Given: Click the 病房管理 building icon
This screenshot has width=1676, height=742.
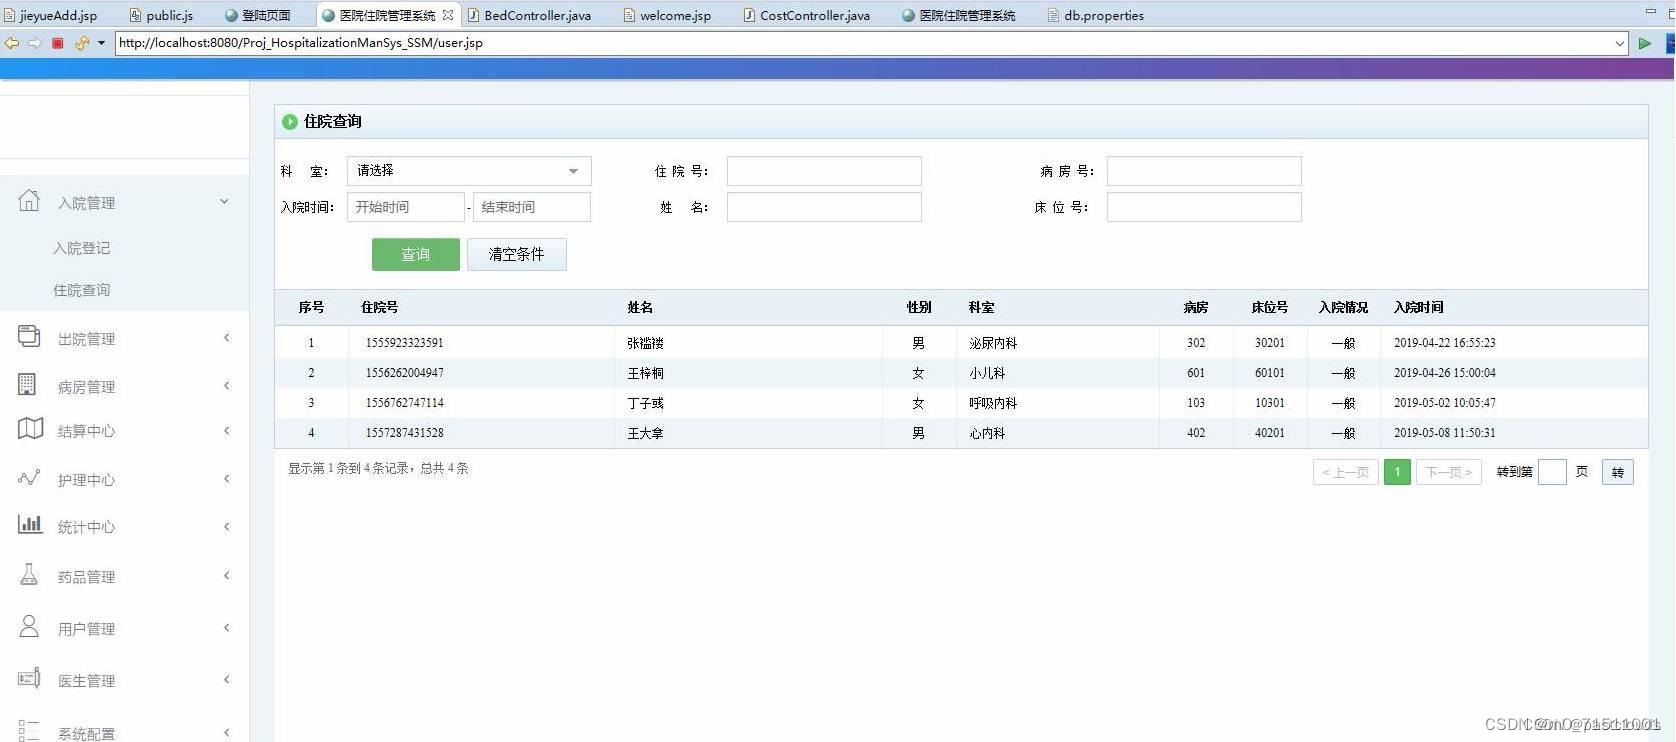Looking at the screenshot, I should coord(27,384).
